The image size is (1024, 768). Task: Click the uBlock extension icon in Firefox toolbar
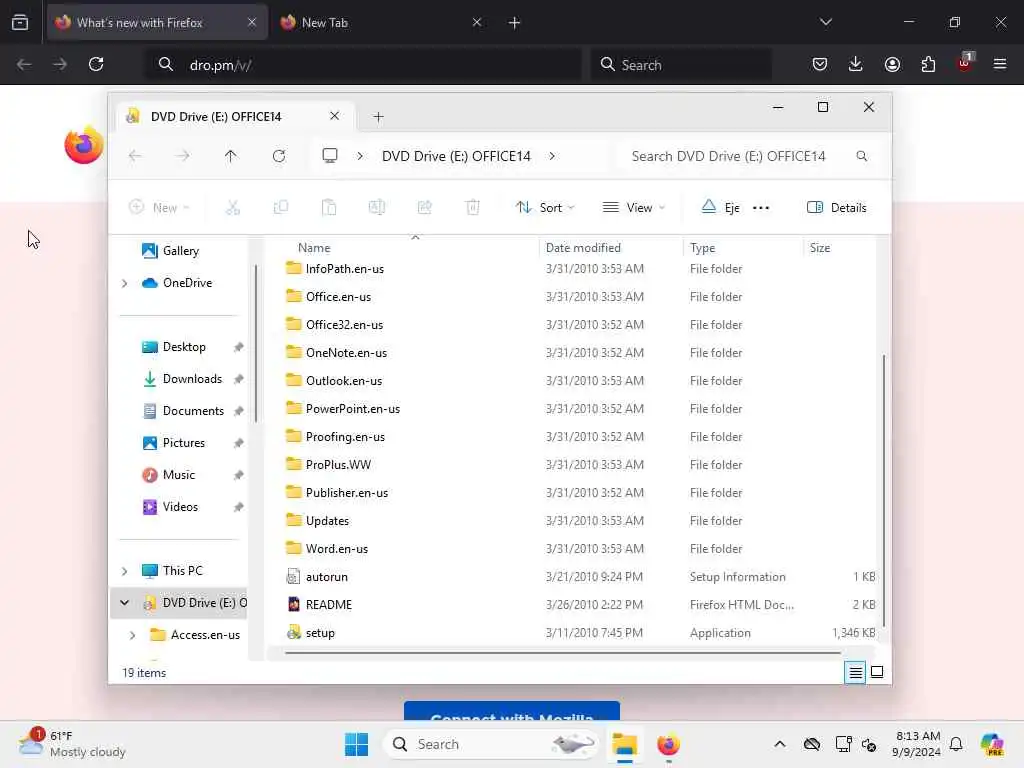[965, 63]
